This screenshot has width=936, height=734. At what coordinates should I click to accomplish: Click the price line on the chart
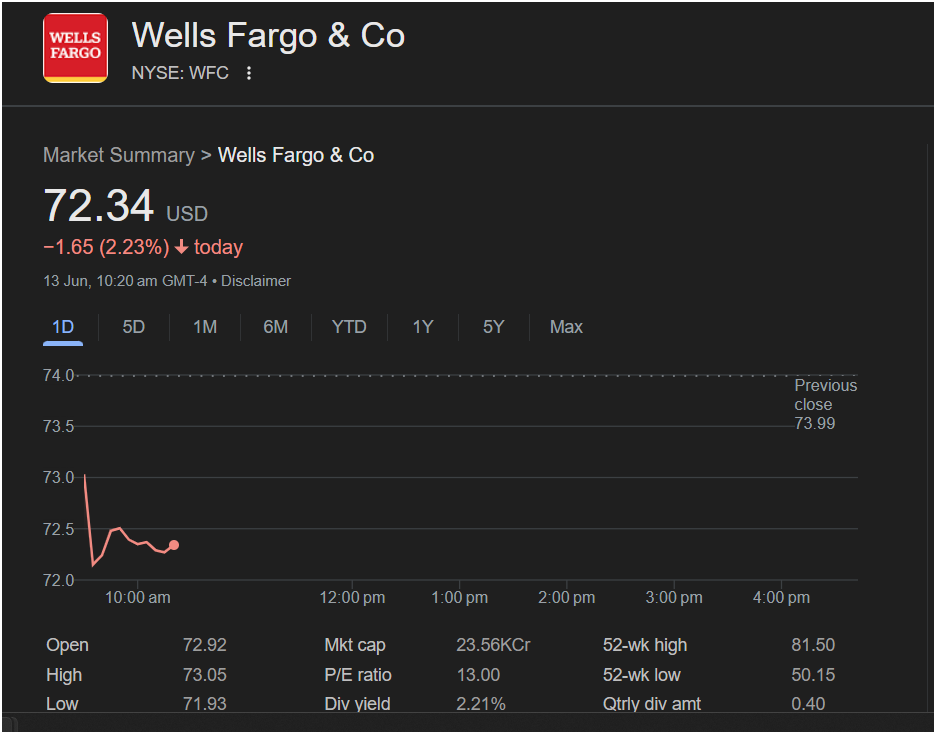(x=119, y=529)
